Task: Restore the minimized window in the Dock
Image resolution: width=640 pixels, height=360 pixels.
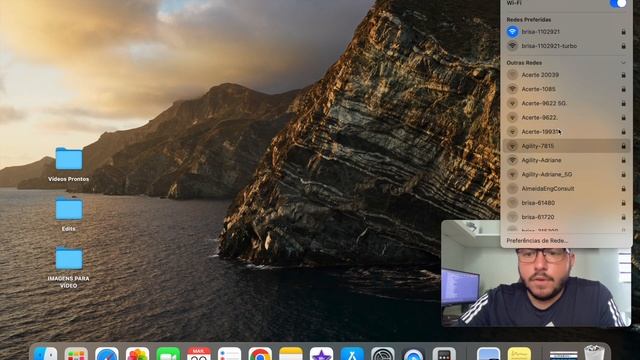Action: click(564, 355)
